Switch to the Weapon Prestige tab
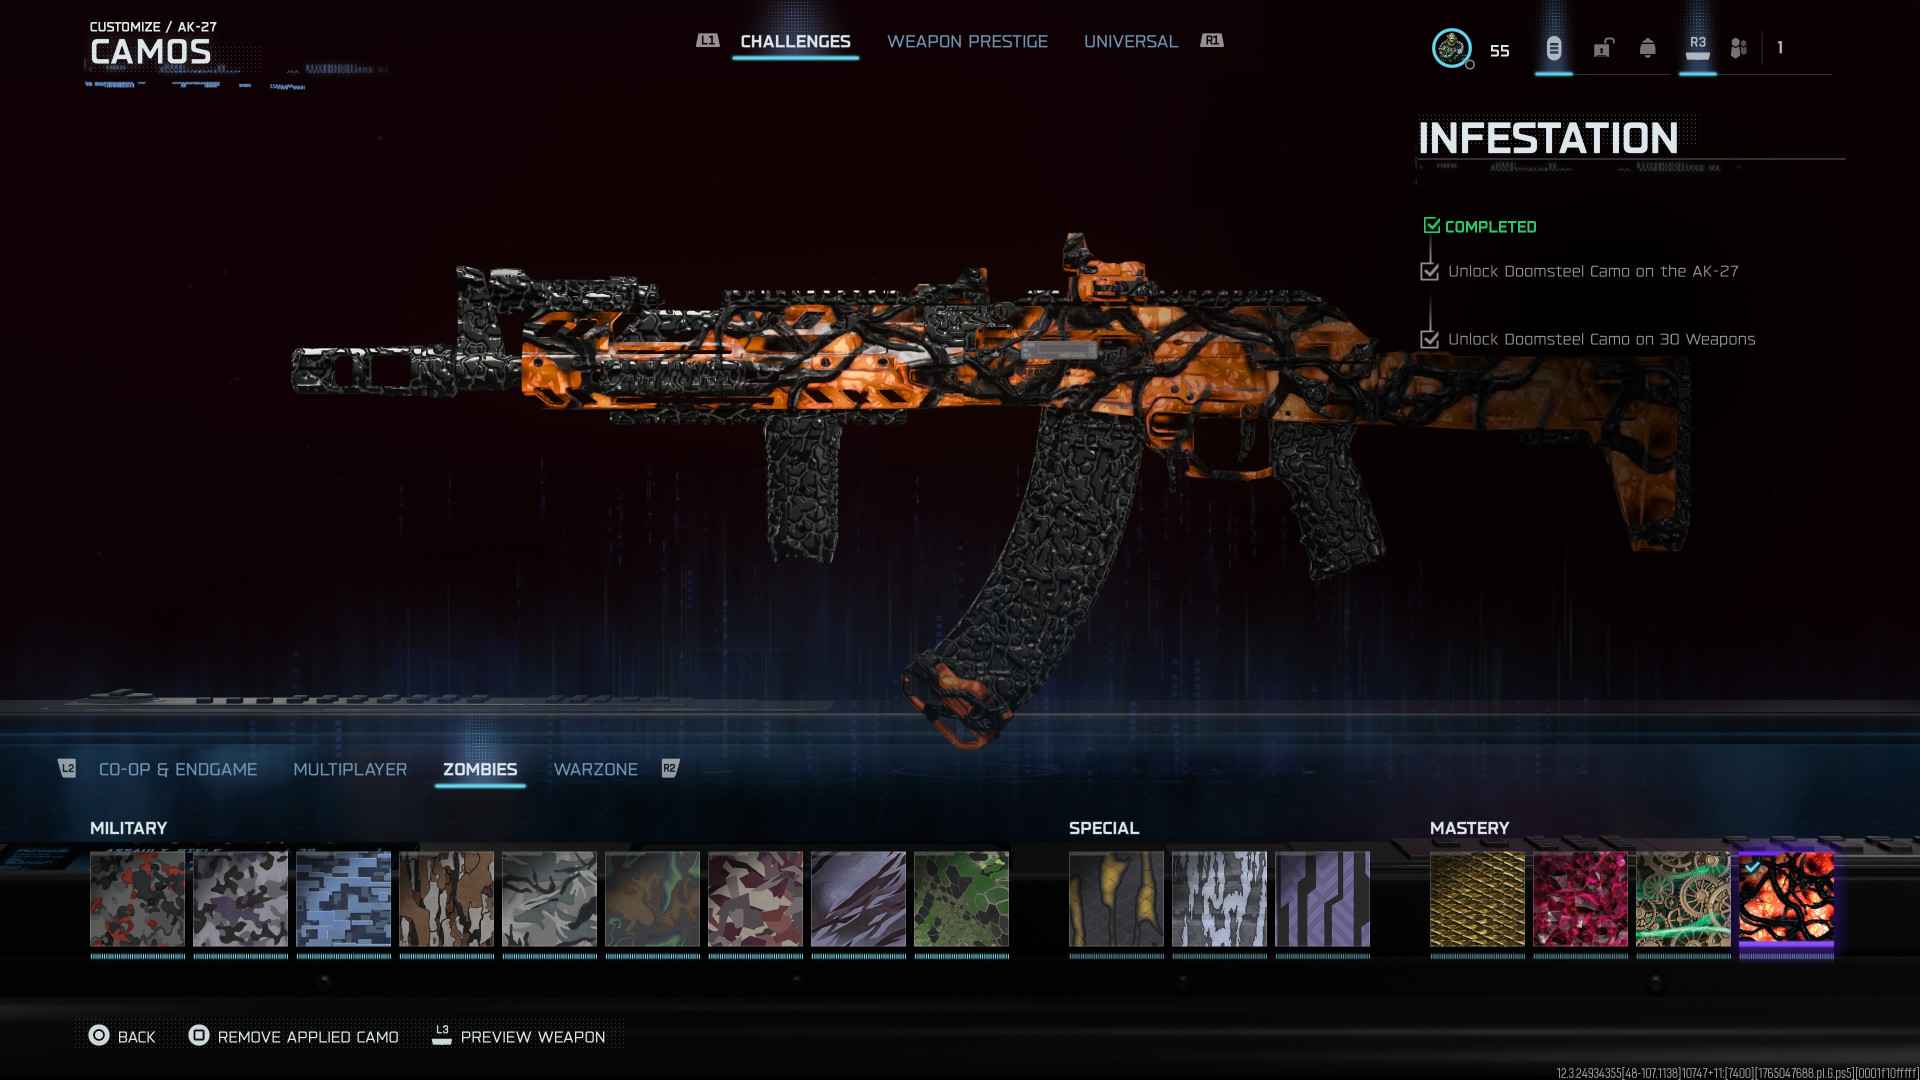1920x1080 pixels. click(x=968, y=41)
